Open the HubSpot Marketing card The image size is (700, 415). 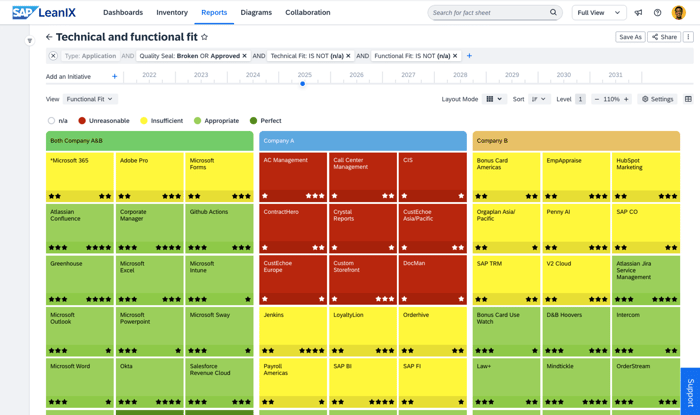(646, 177)
